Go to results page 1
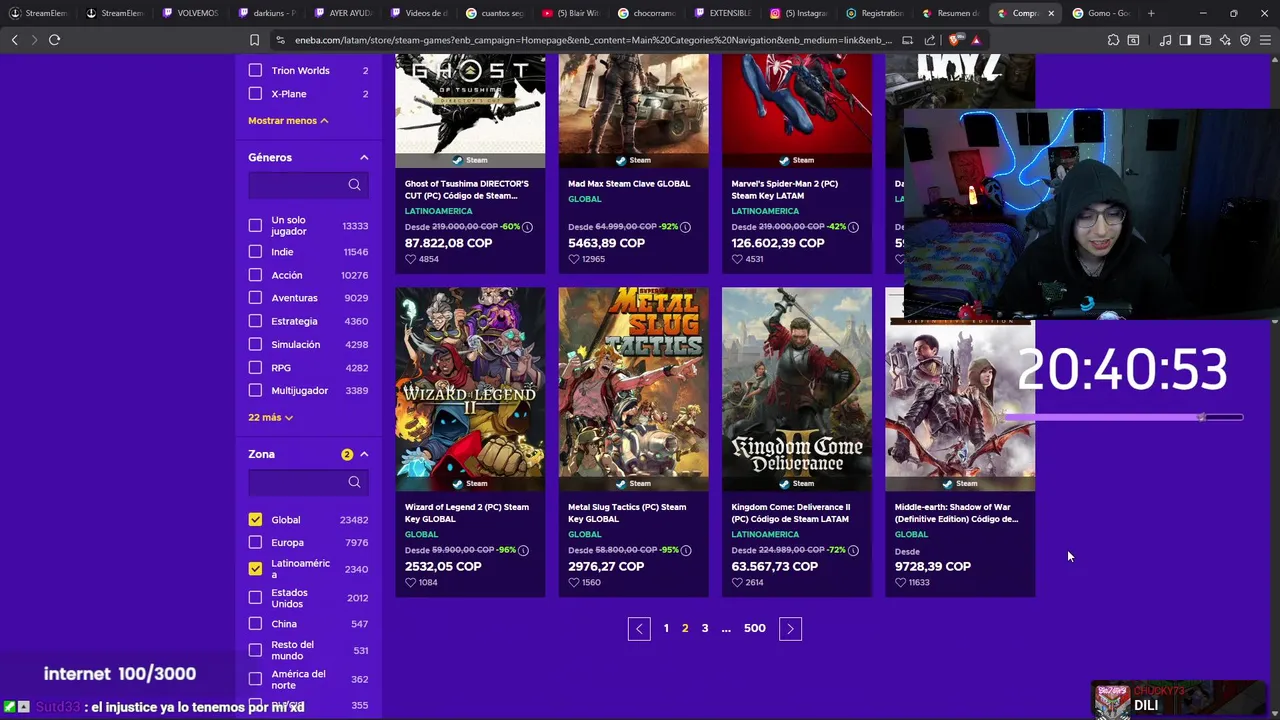This screenshot has height=720, width=1280. (x=666, y=628)
